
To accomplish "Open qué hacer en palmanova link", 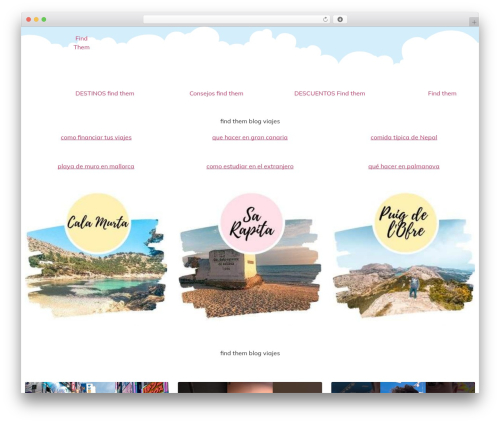I will [x=404, y=166].
